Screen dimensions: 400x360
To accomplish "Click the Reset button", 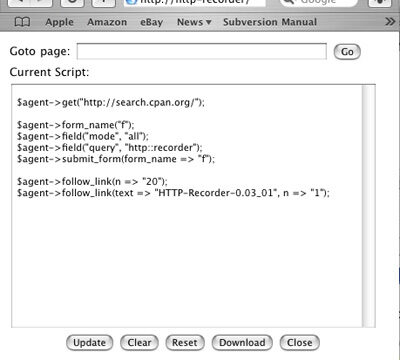I will (x=185, y=343).
